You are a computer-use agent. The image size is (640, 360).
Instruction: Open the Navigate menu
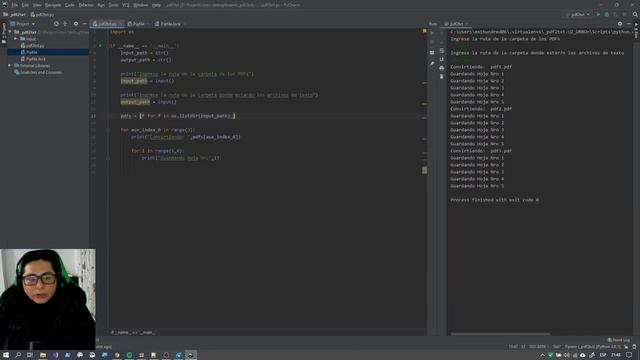(x=53, y=5)
